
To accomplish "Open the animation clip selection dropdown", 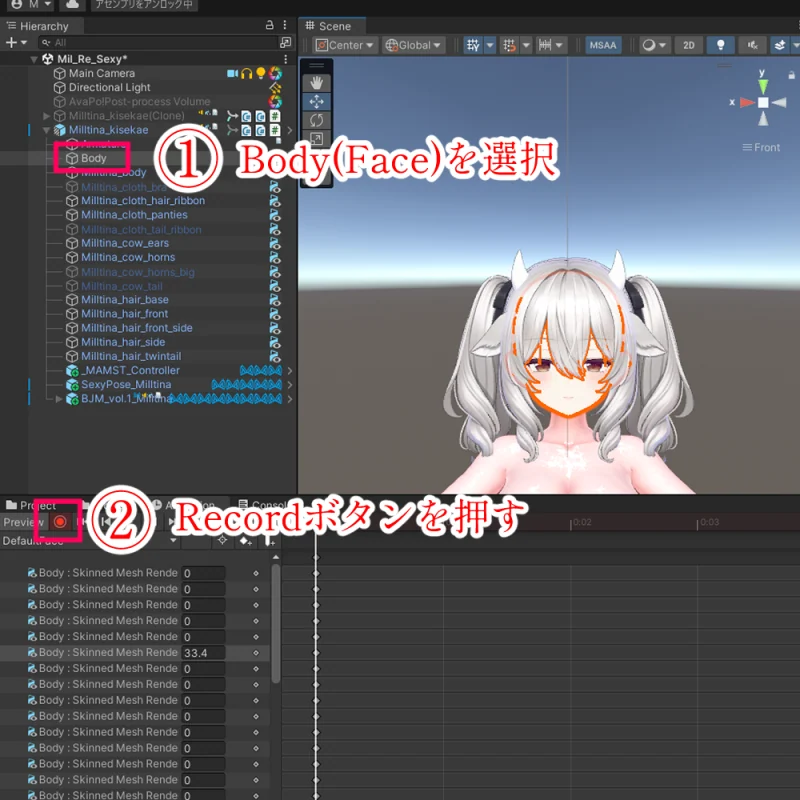I will (x=89, y=541).
